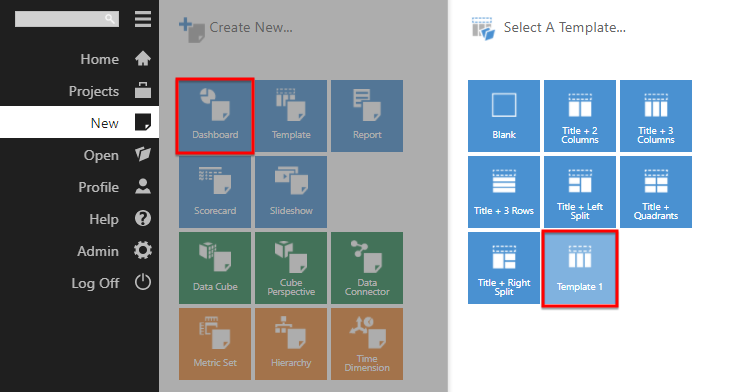This screenshot has width=733, height=392.
Task: Select the Title + Right Split template
Action: (504, 268)
